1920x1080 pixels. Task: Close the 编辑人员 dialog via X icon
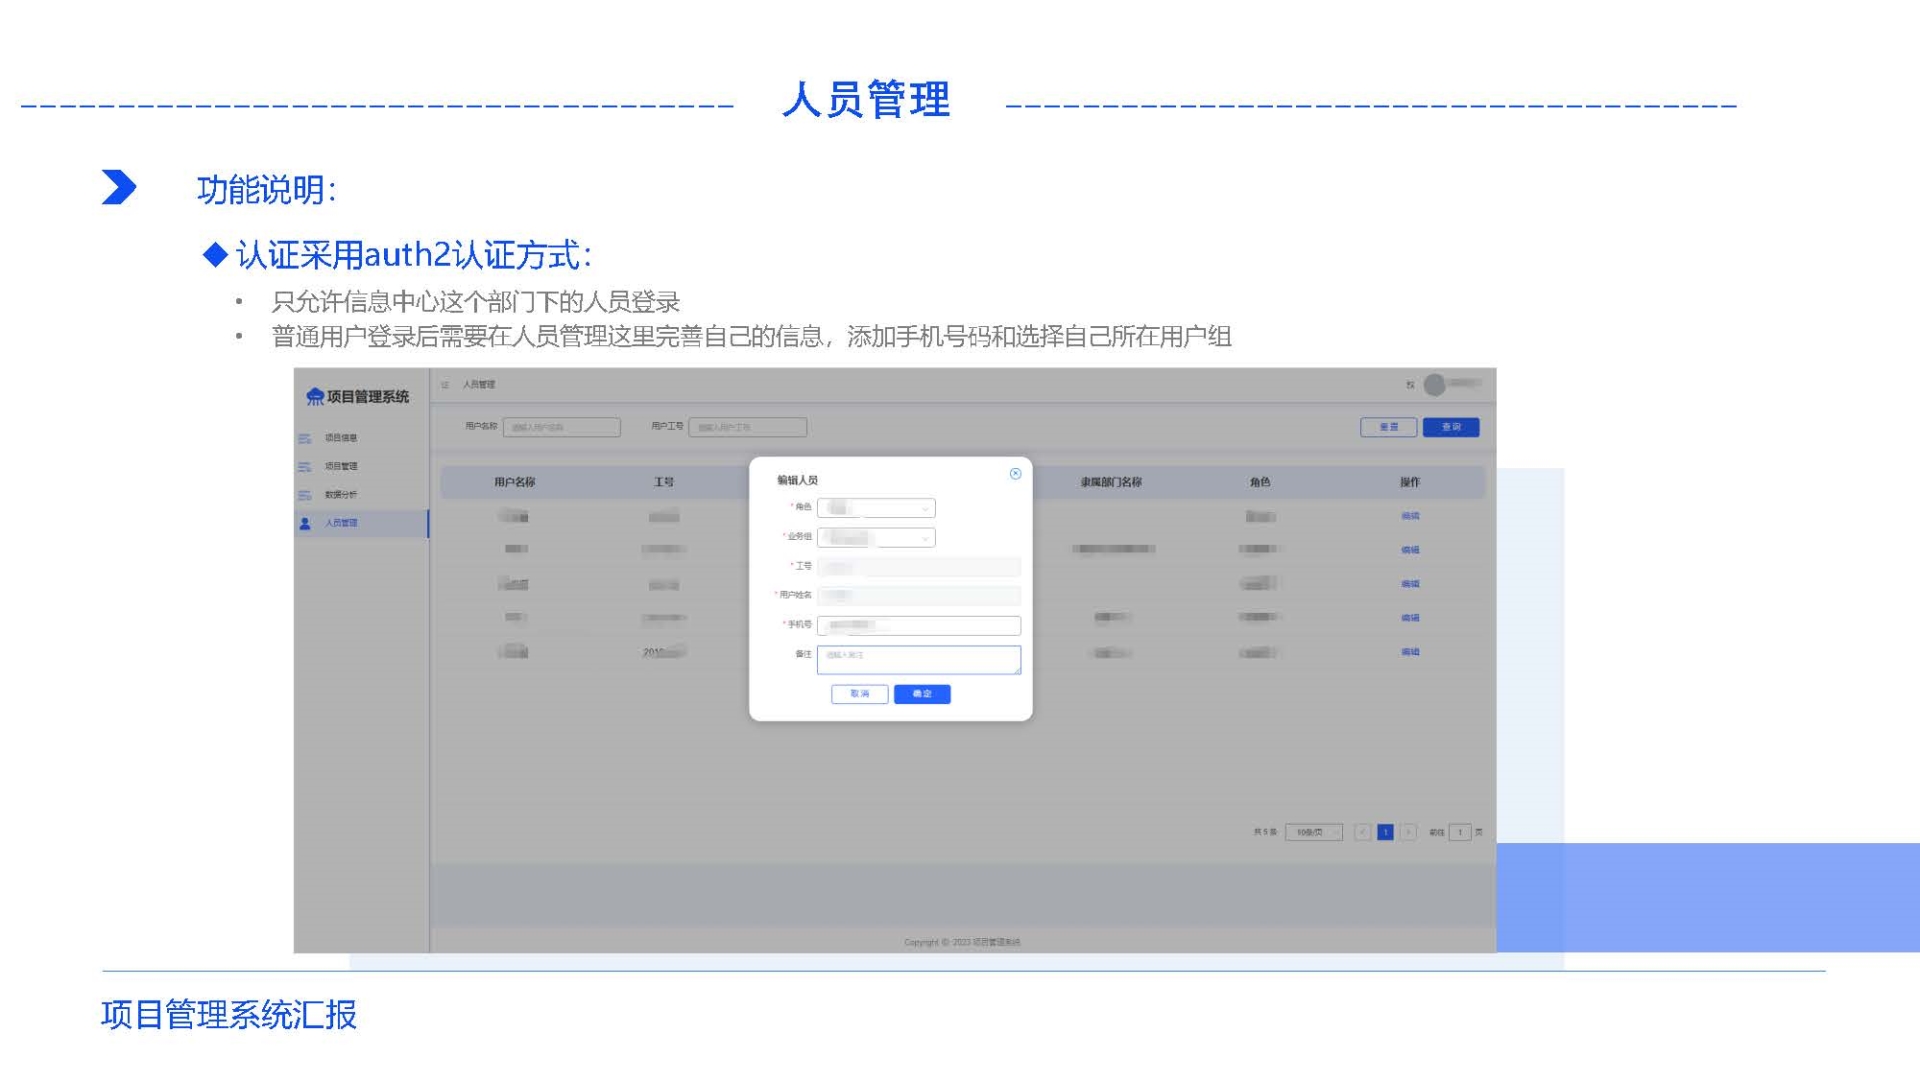[x=1015, y=474]
